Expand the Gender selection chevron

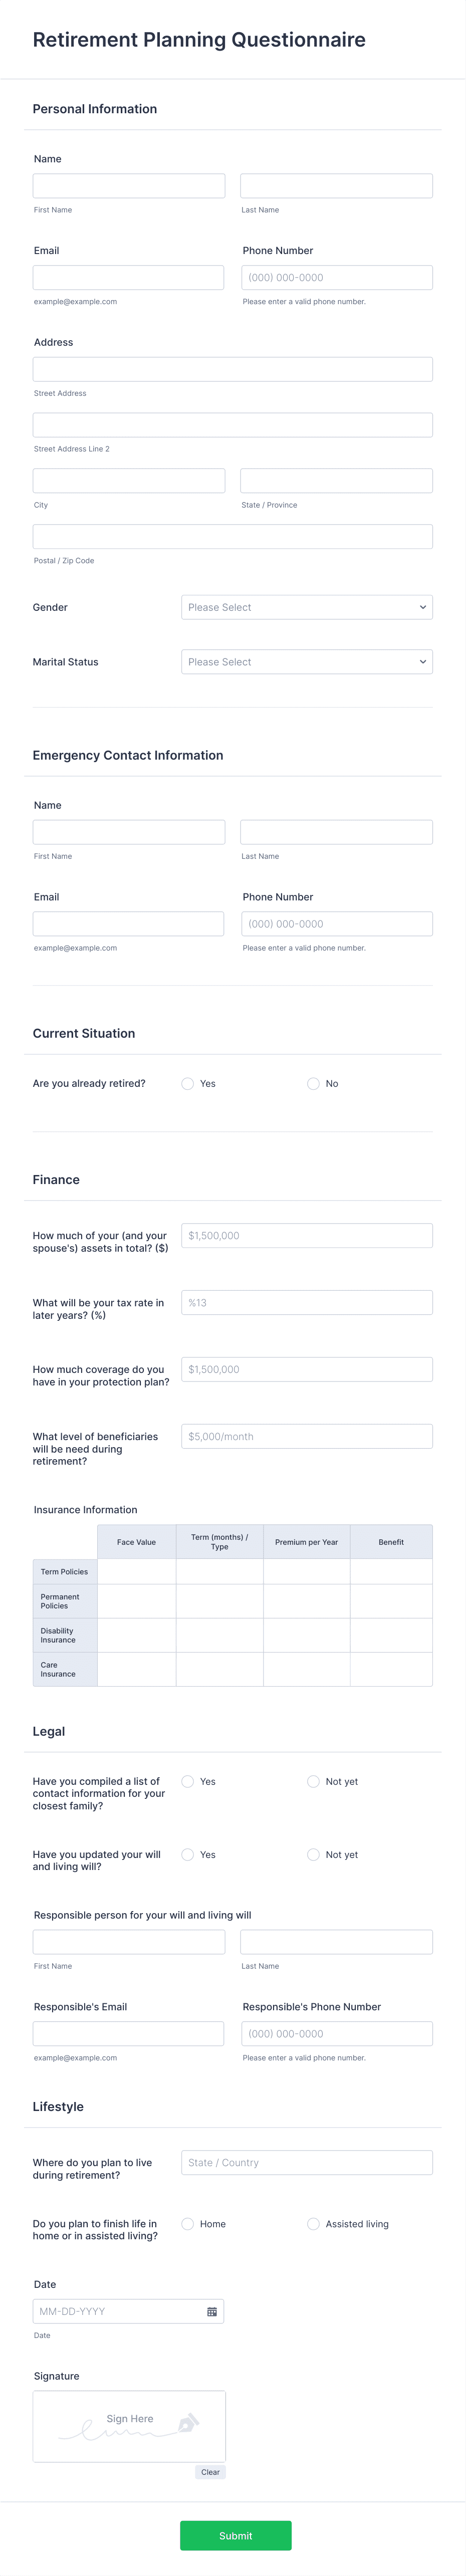(423, 607)
